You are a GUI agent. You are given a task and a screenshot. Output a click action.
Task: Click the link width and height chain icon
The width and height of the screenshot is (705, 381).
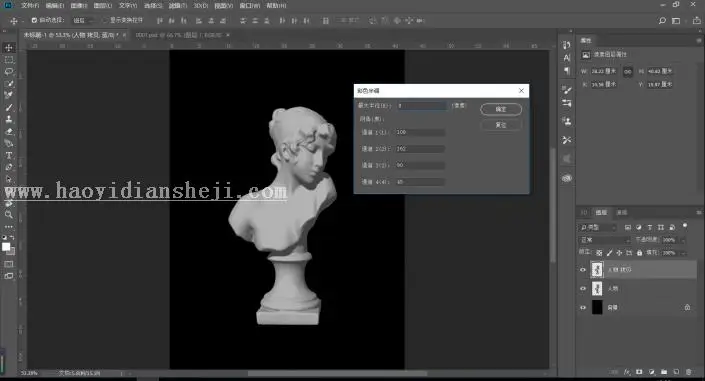(628, 72)
